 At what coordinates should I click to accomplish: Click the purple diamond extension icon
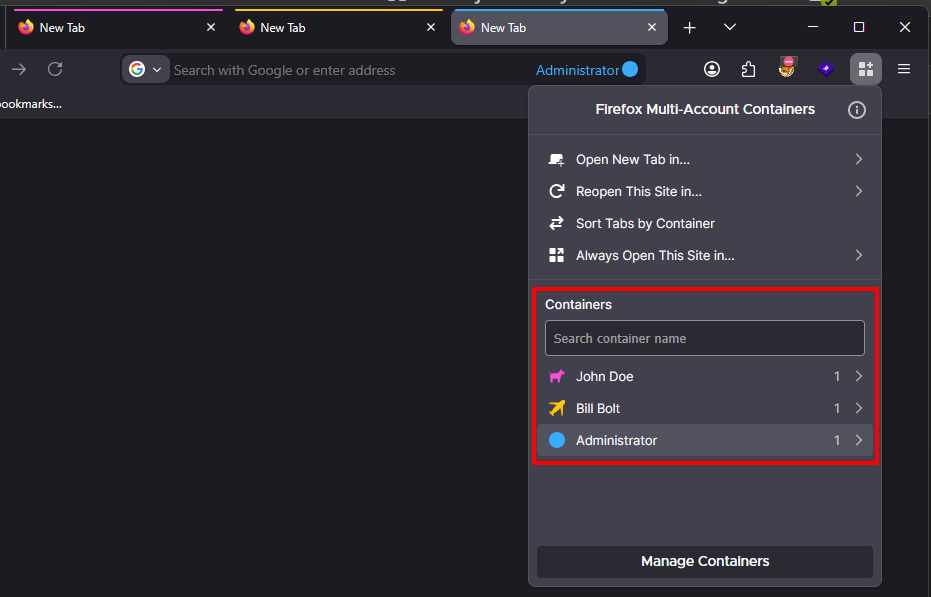point(826,70)
